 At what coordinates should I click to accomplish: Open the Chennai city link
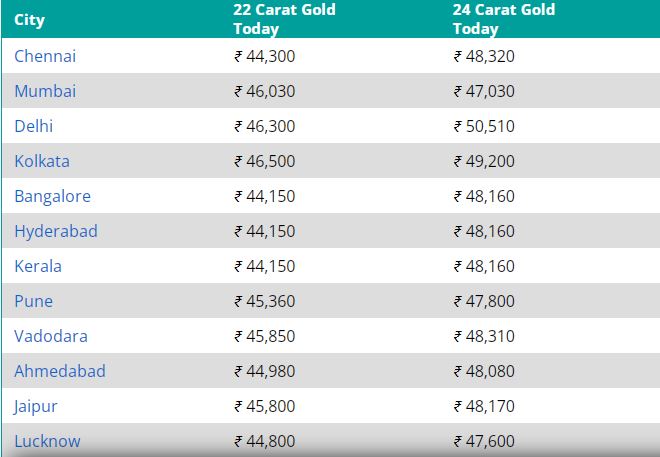[x=45, y=56]
